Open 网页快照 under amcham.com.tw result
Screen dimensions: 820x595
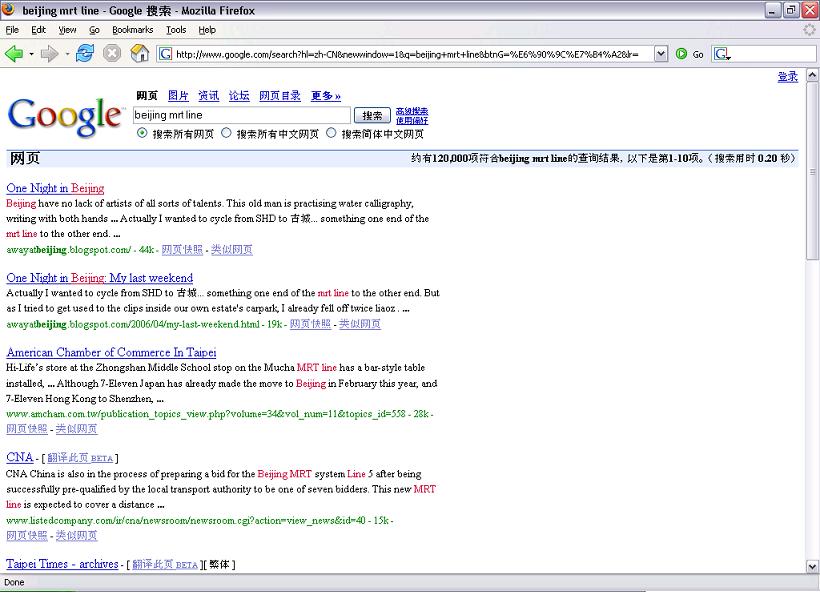click(x=27, y=429)
